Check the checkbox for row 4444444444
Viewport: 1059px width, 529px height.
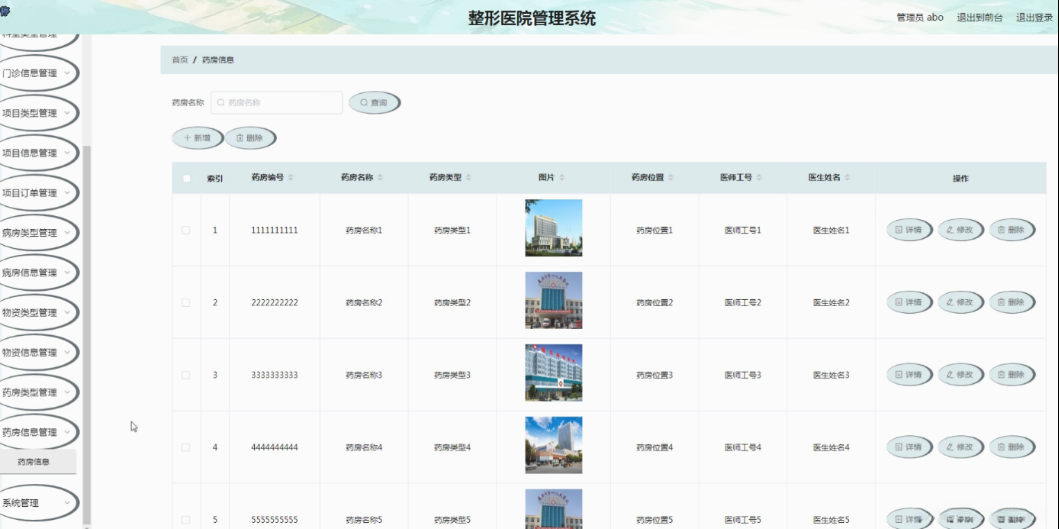click(x=186, y=447)
